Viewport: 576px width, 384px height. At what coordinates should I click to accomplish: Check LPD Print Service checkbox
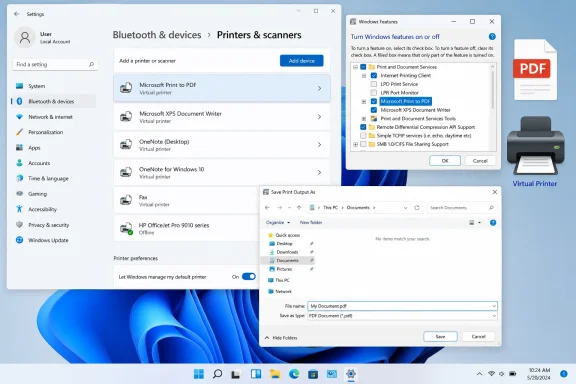pos(374,84)
